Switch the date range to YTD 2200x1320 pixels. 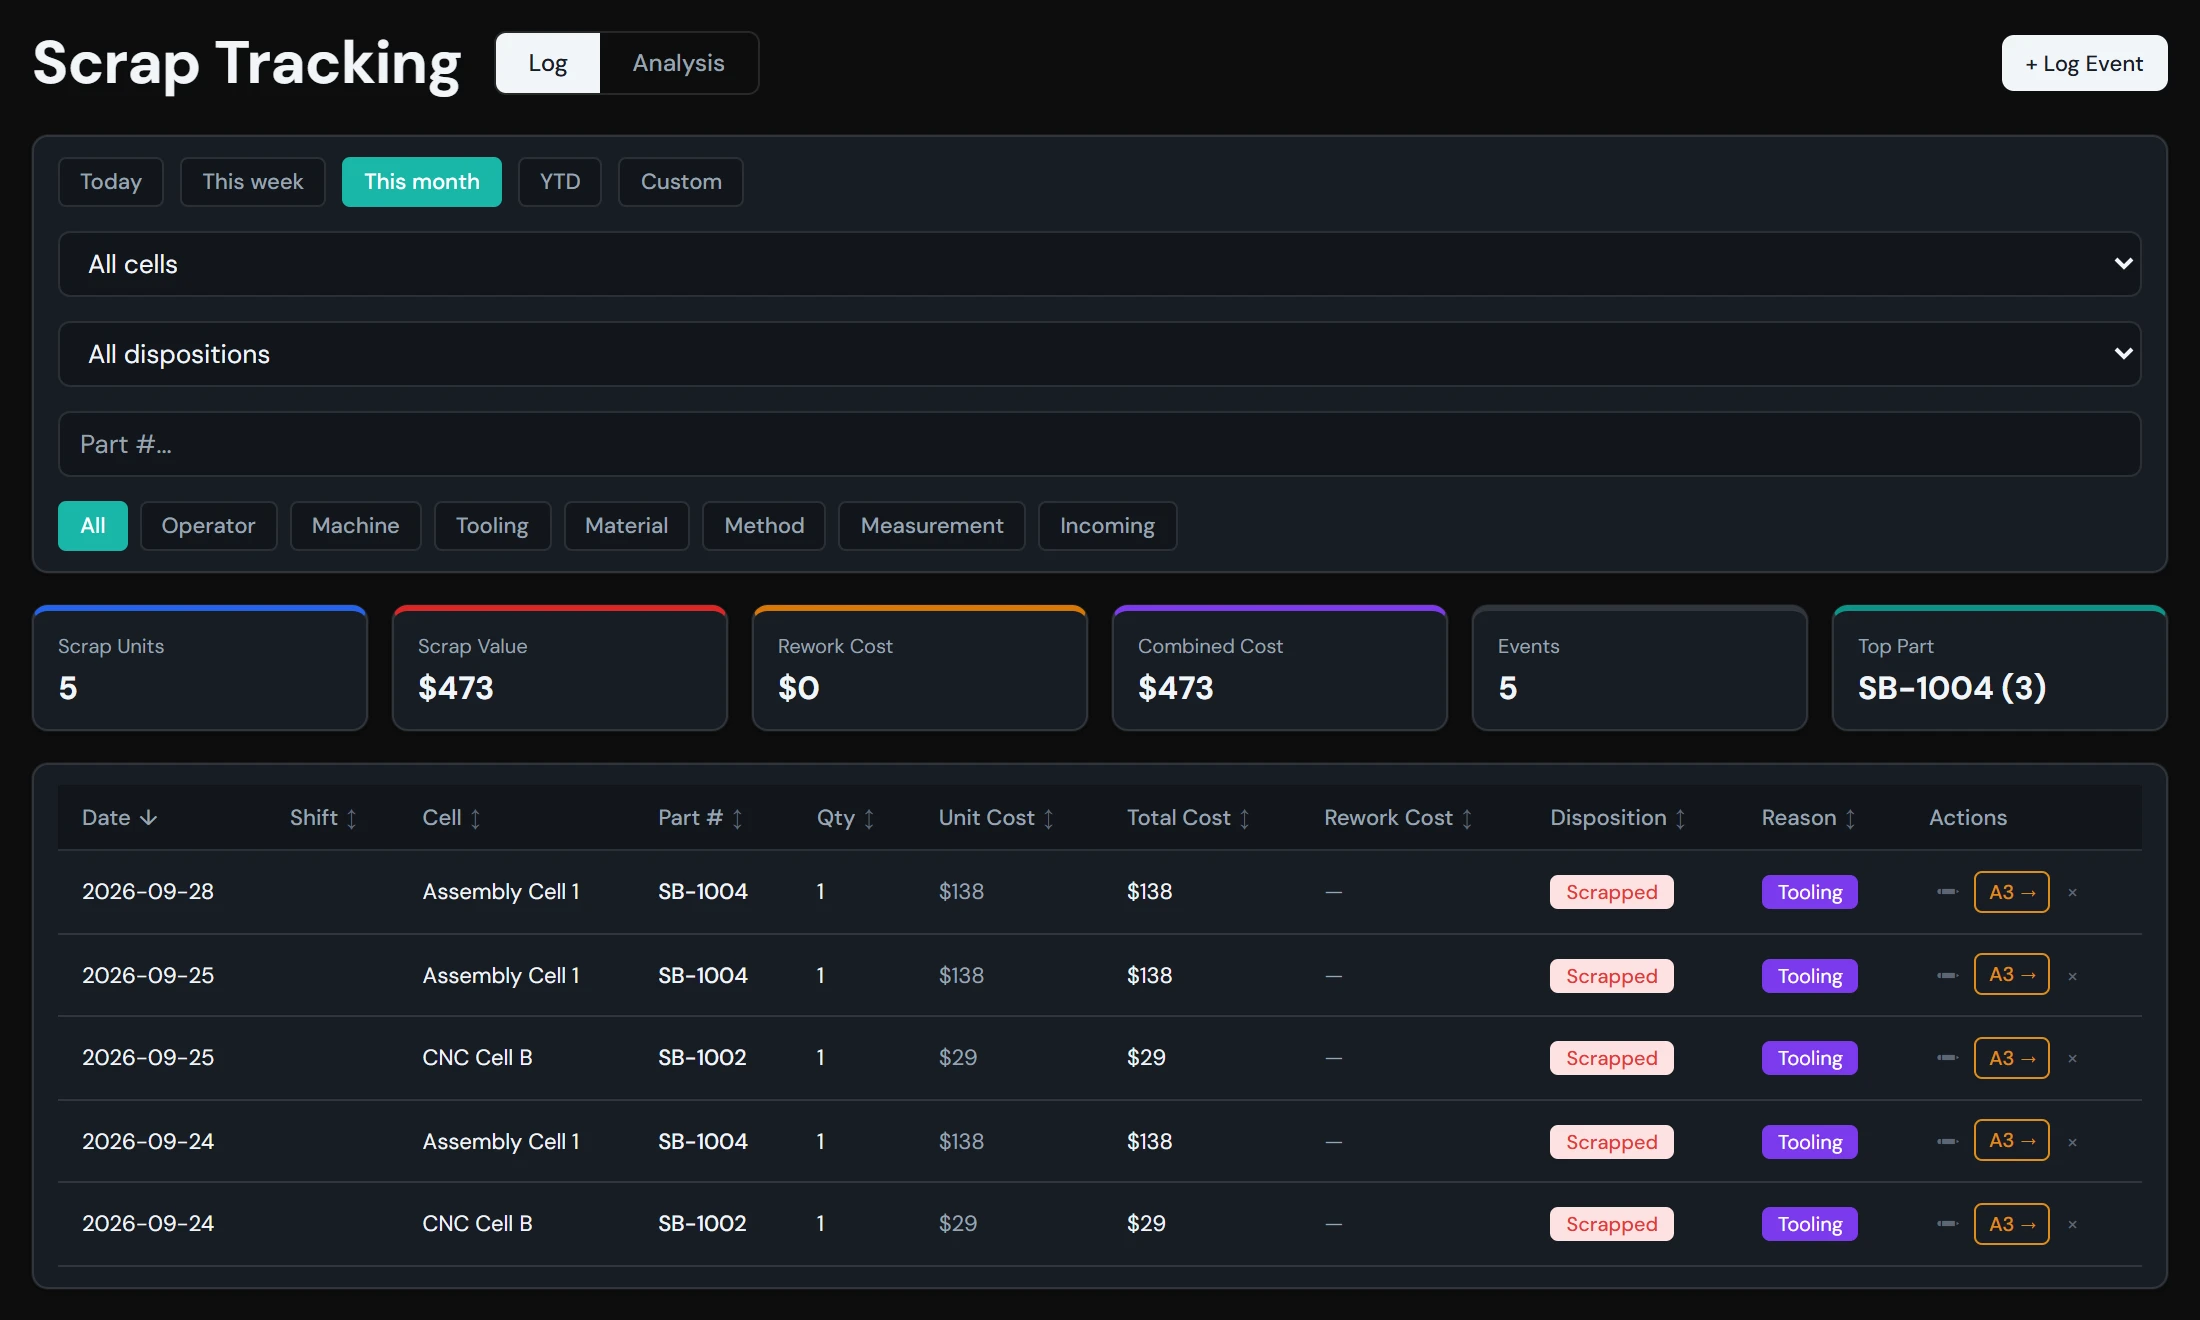coord(560,182)
